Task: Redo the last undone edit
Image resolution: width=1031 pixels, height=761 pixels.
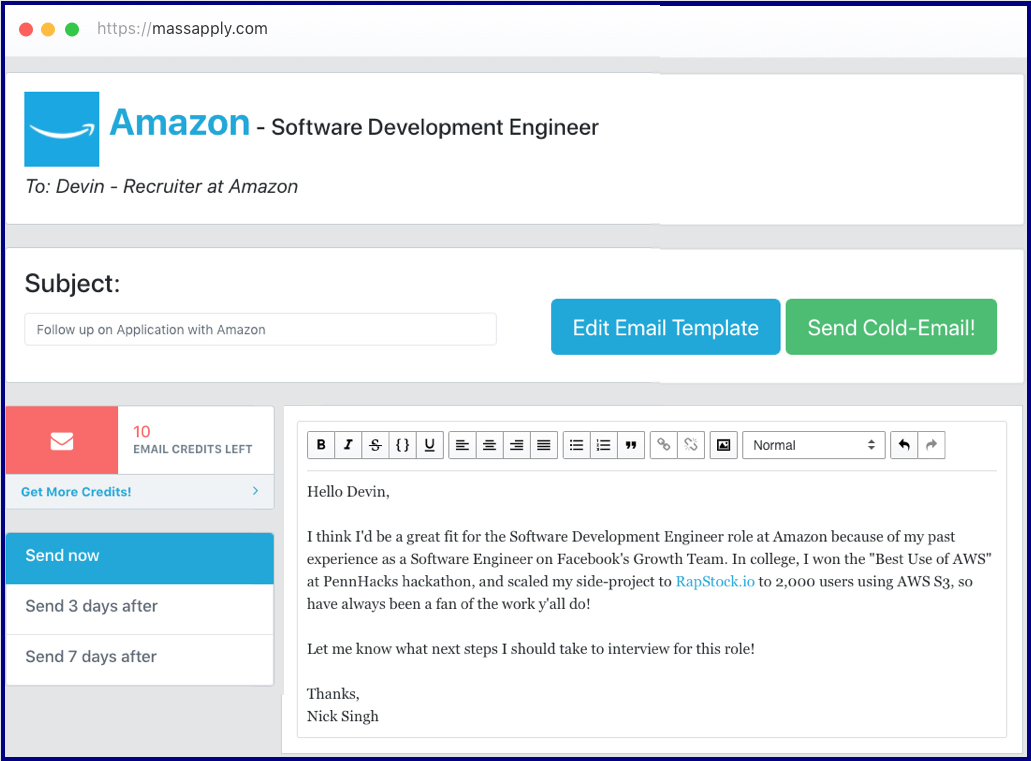Action: click(932, 445)
